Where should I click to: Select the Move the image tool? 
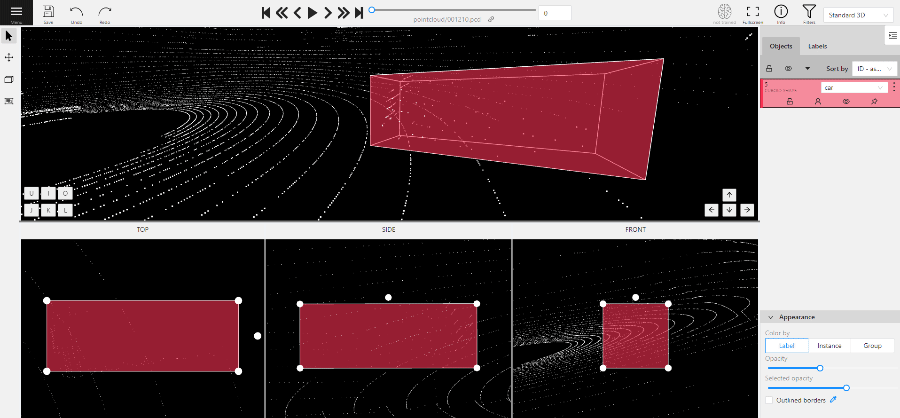coord(9,57)
